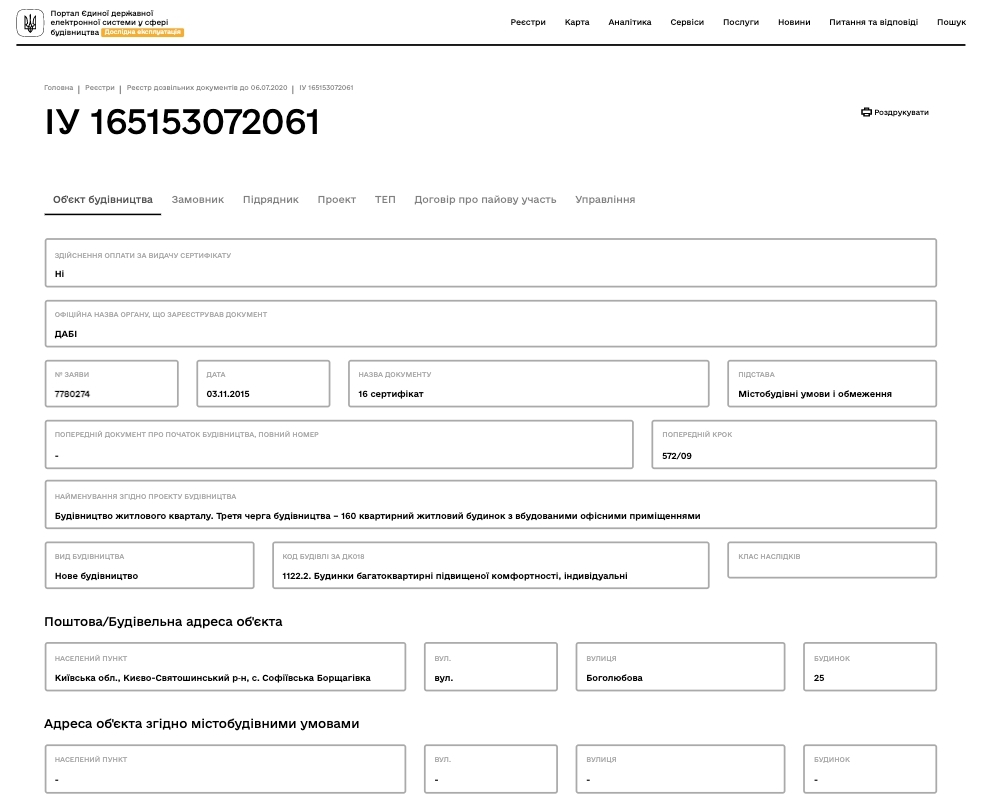This screenshot has height=797, width=981.
Task: Click the Головна breadcrumb link
Action: [59, 88]
